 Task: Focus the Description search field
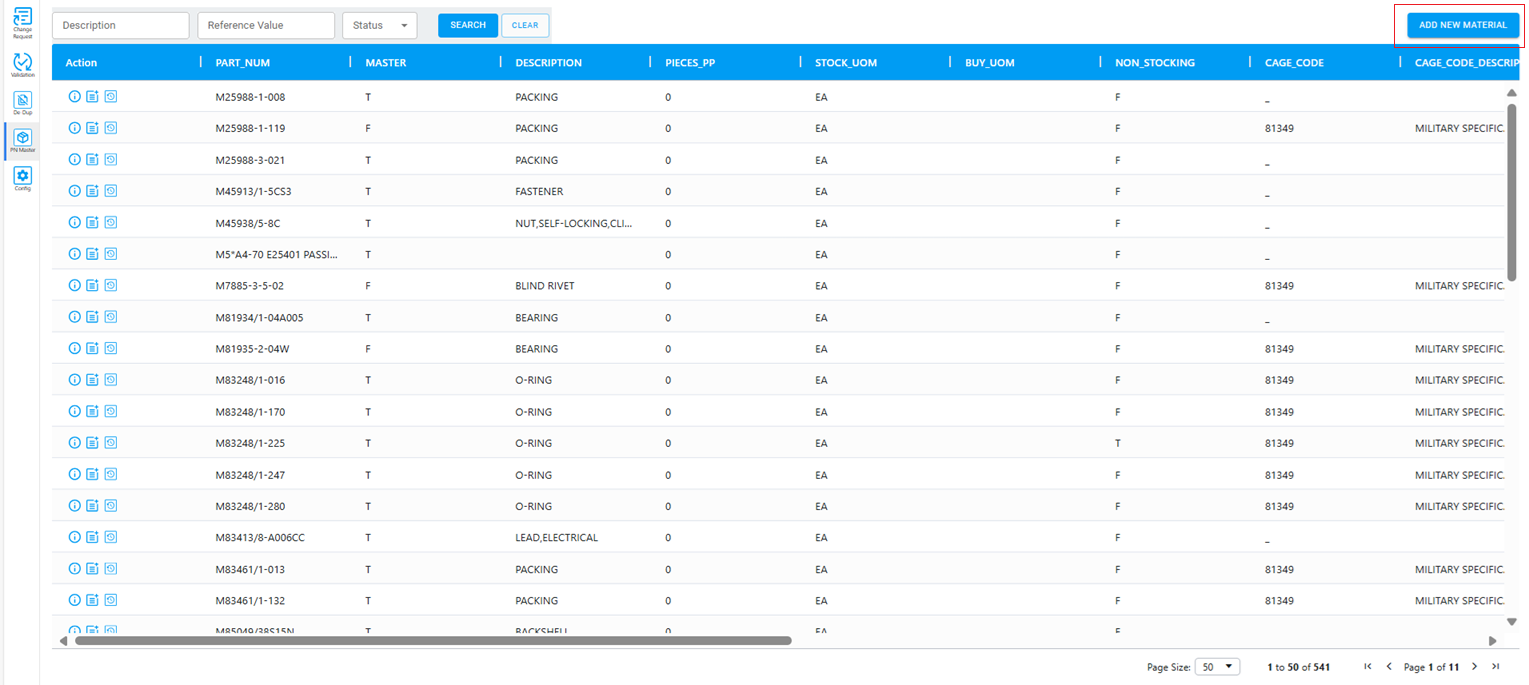coord(121,25)
